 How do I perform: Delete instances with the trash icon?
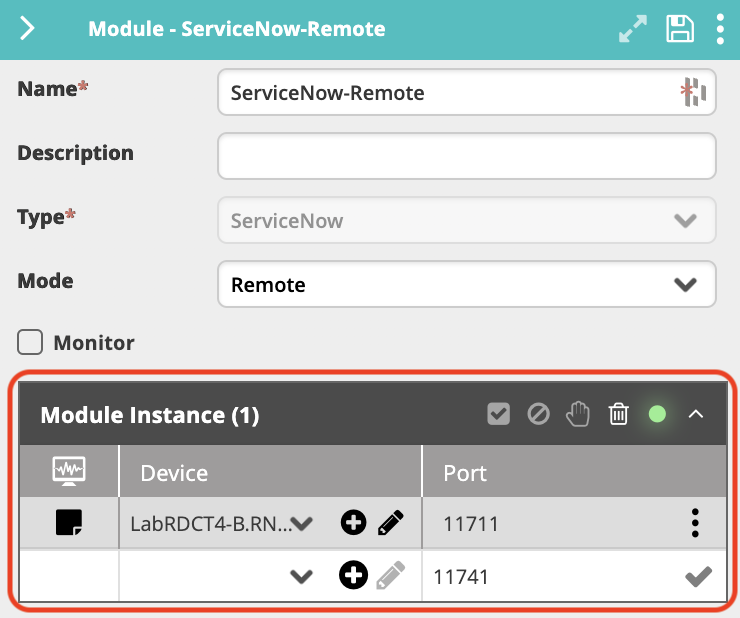pos(618,414)
